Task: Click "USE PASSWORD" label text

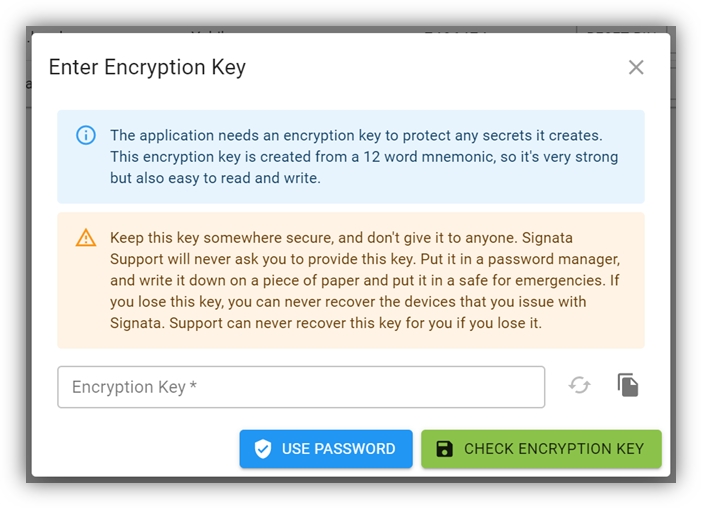Action: [338, 449]
